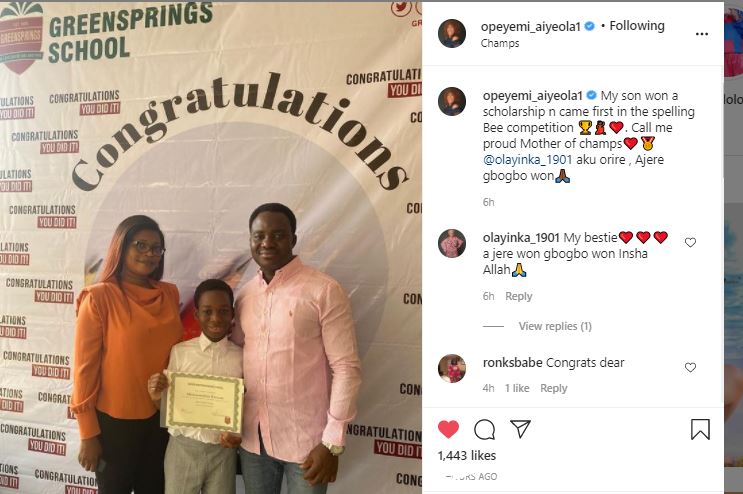Open the Champs location link

pos(500,44)
